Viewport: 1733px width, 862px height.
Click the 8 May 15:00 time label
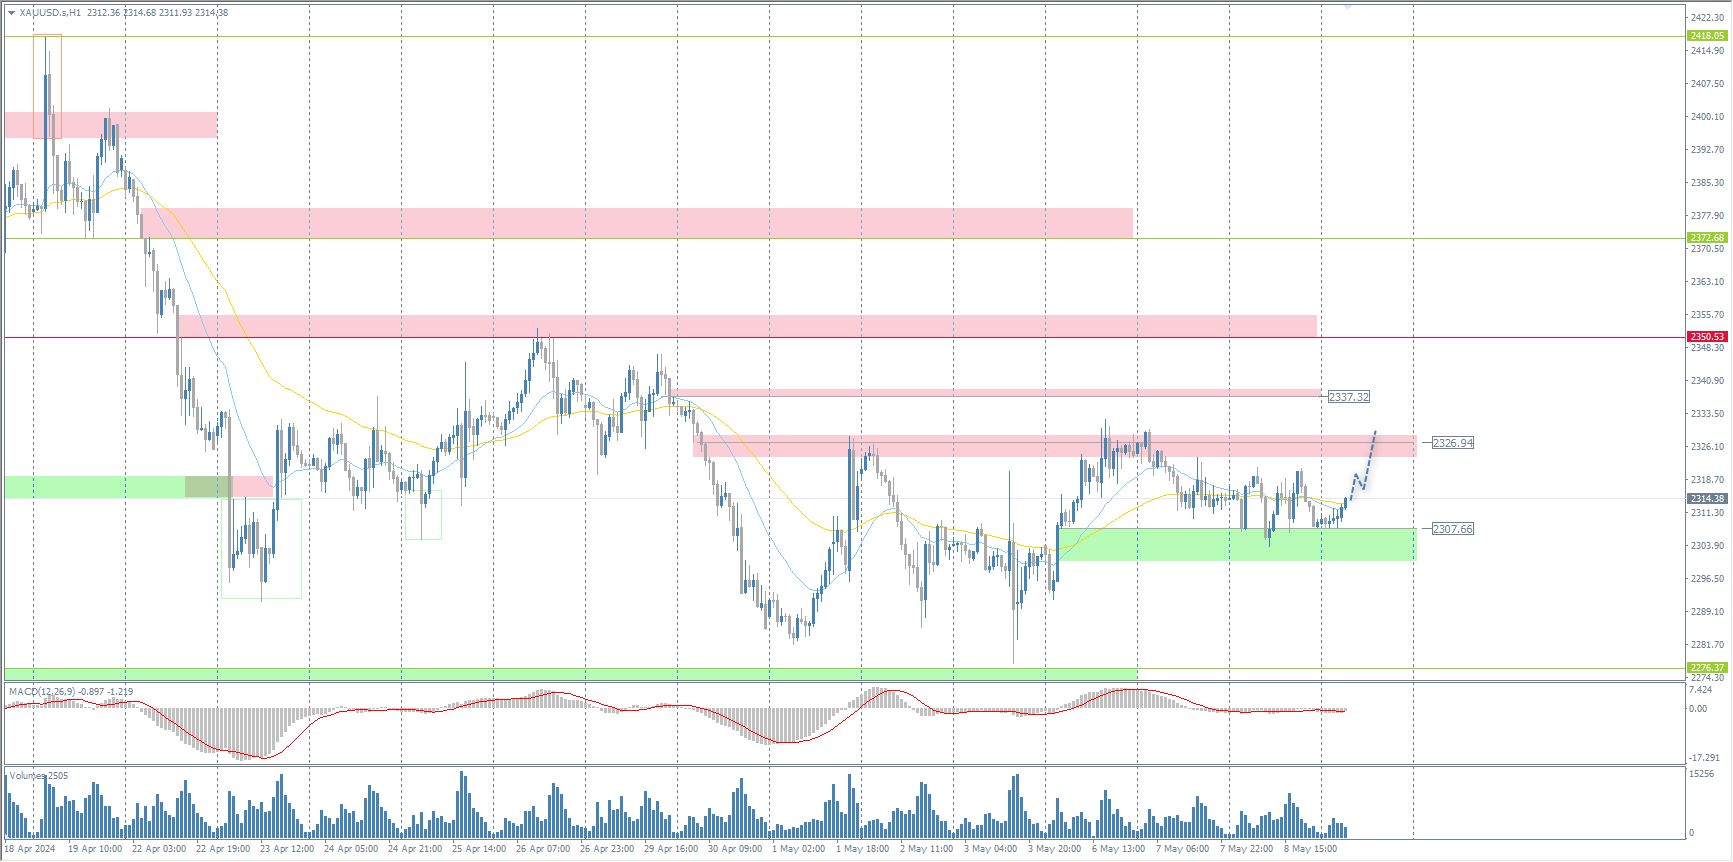(1310, 849)
